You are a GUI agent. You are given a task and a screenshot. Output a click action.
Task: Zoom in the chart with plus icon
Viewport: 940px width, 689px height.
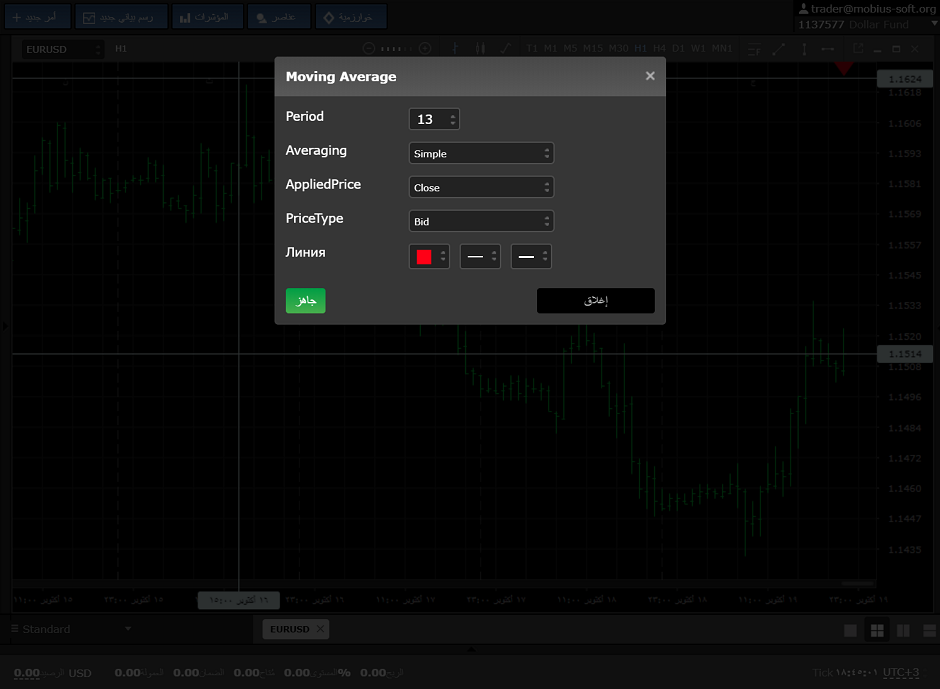(425, 49)
